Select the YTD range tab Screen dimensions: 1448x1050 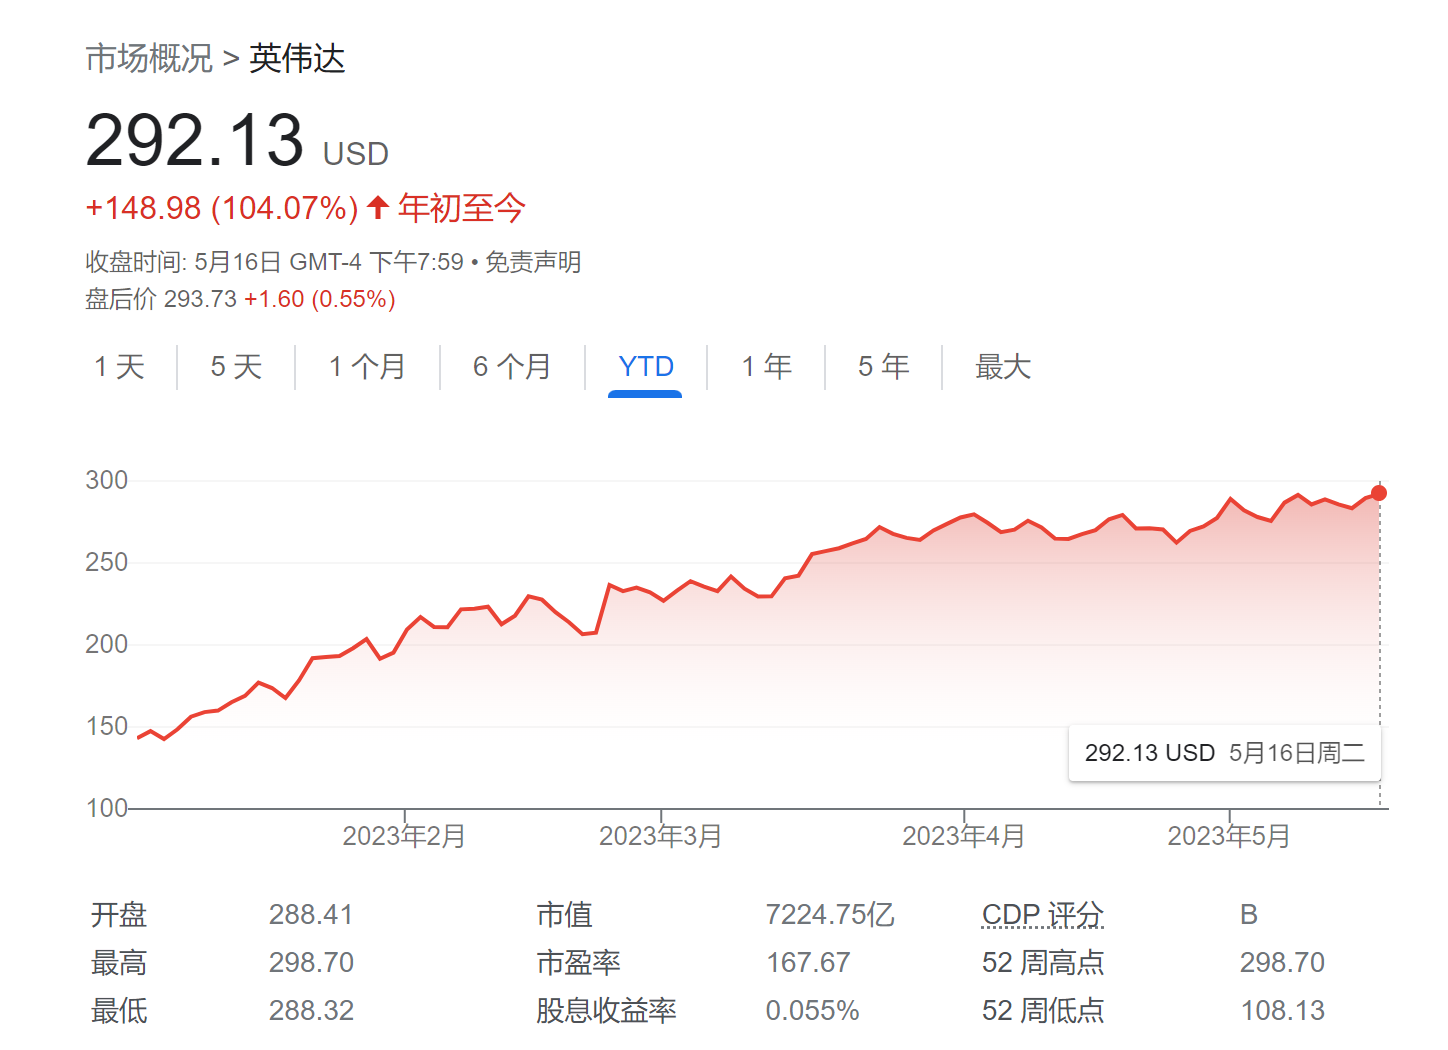pyautogui.click(x=646, y=367)
